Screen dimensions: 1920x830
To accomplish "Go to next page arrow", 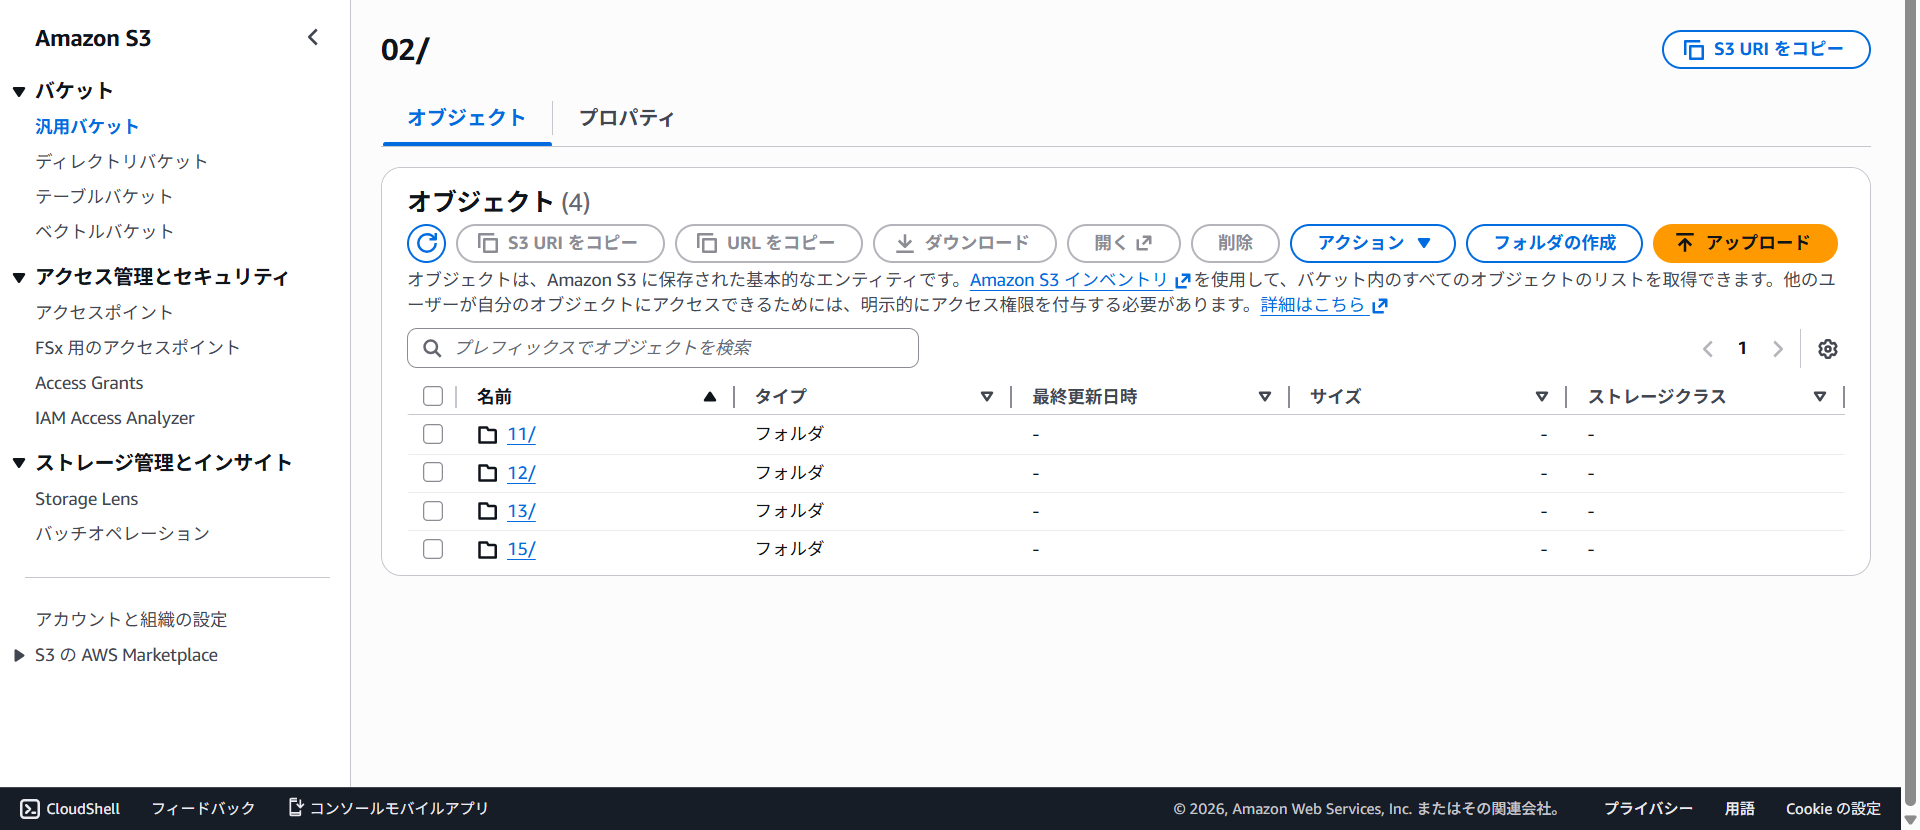I will coord(1778,349).
